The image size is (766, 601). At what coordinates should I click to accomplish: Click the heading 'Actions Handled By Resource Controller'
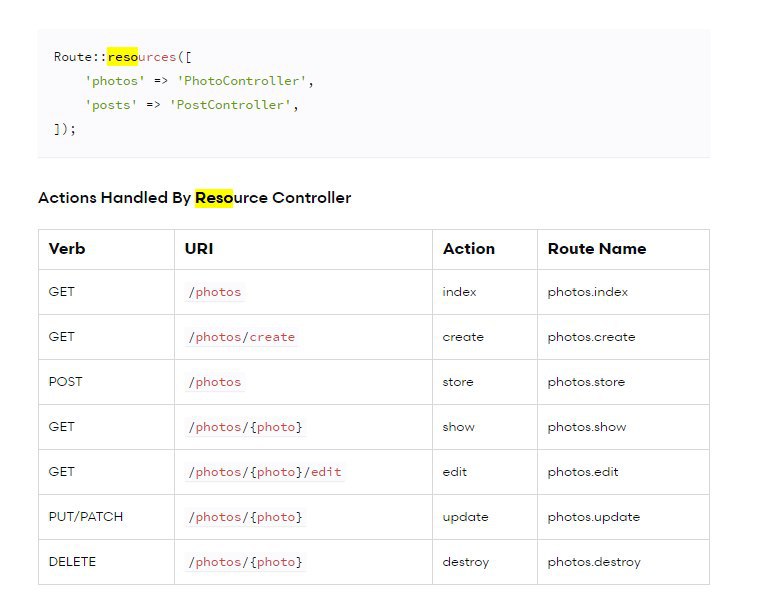194,198
